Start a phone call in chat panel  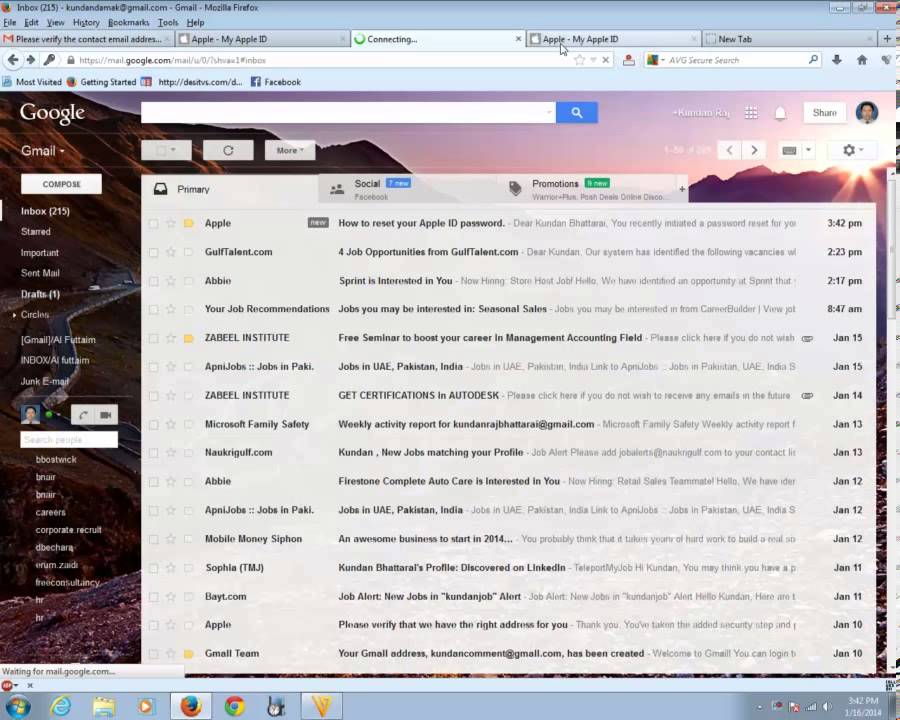tap(83, 415)
